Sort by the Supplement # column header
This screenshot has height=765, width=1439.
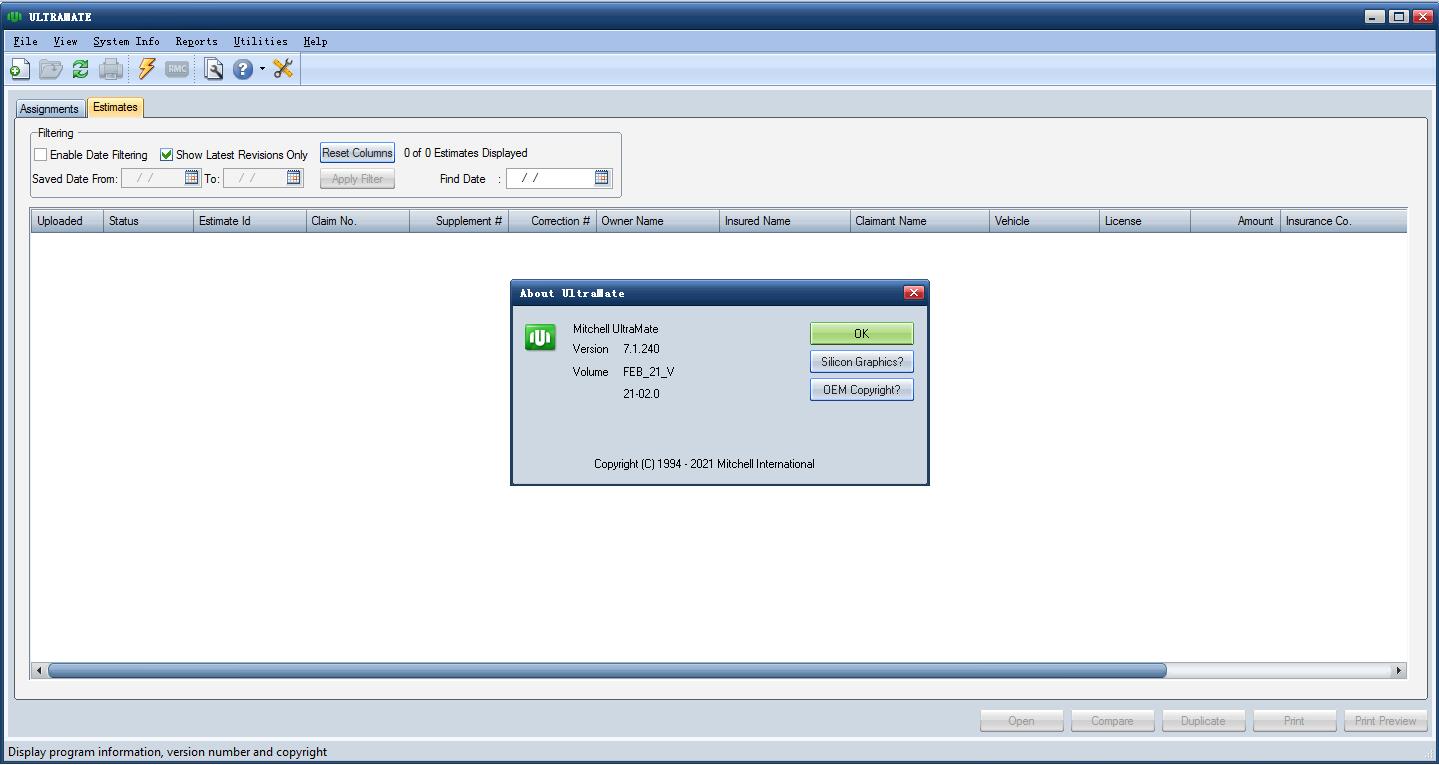point(459,221)
